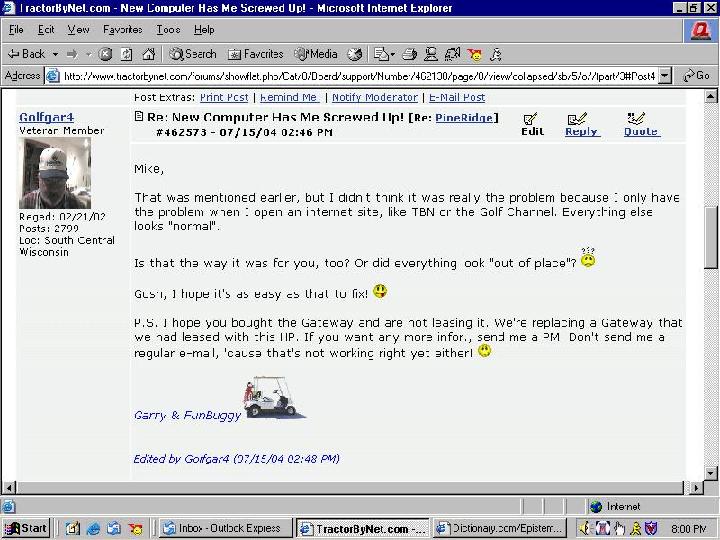The width and height of the screenshot is (720, 540).
Task: Click the Forward arrow button
Action: pyautogui.click(x=72, y=54)
